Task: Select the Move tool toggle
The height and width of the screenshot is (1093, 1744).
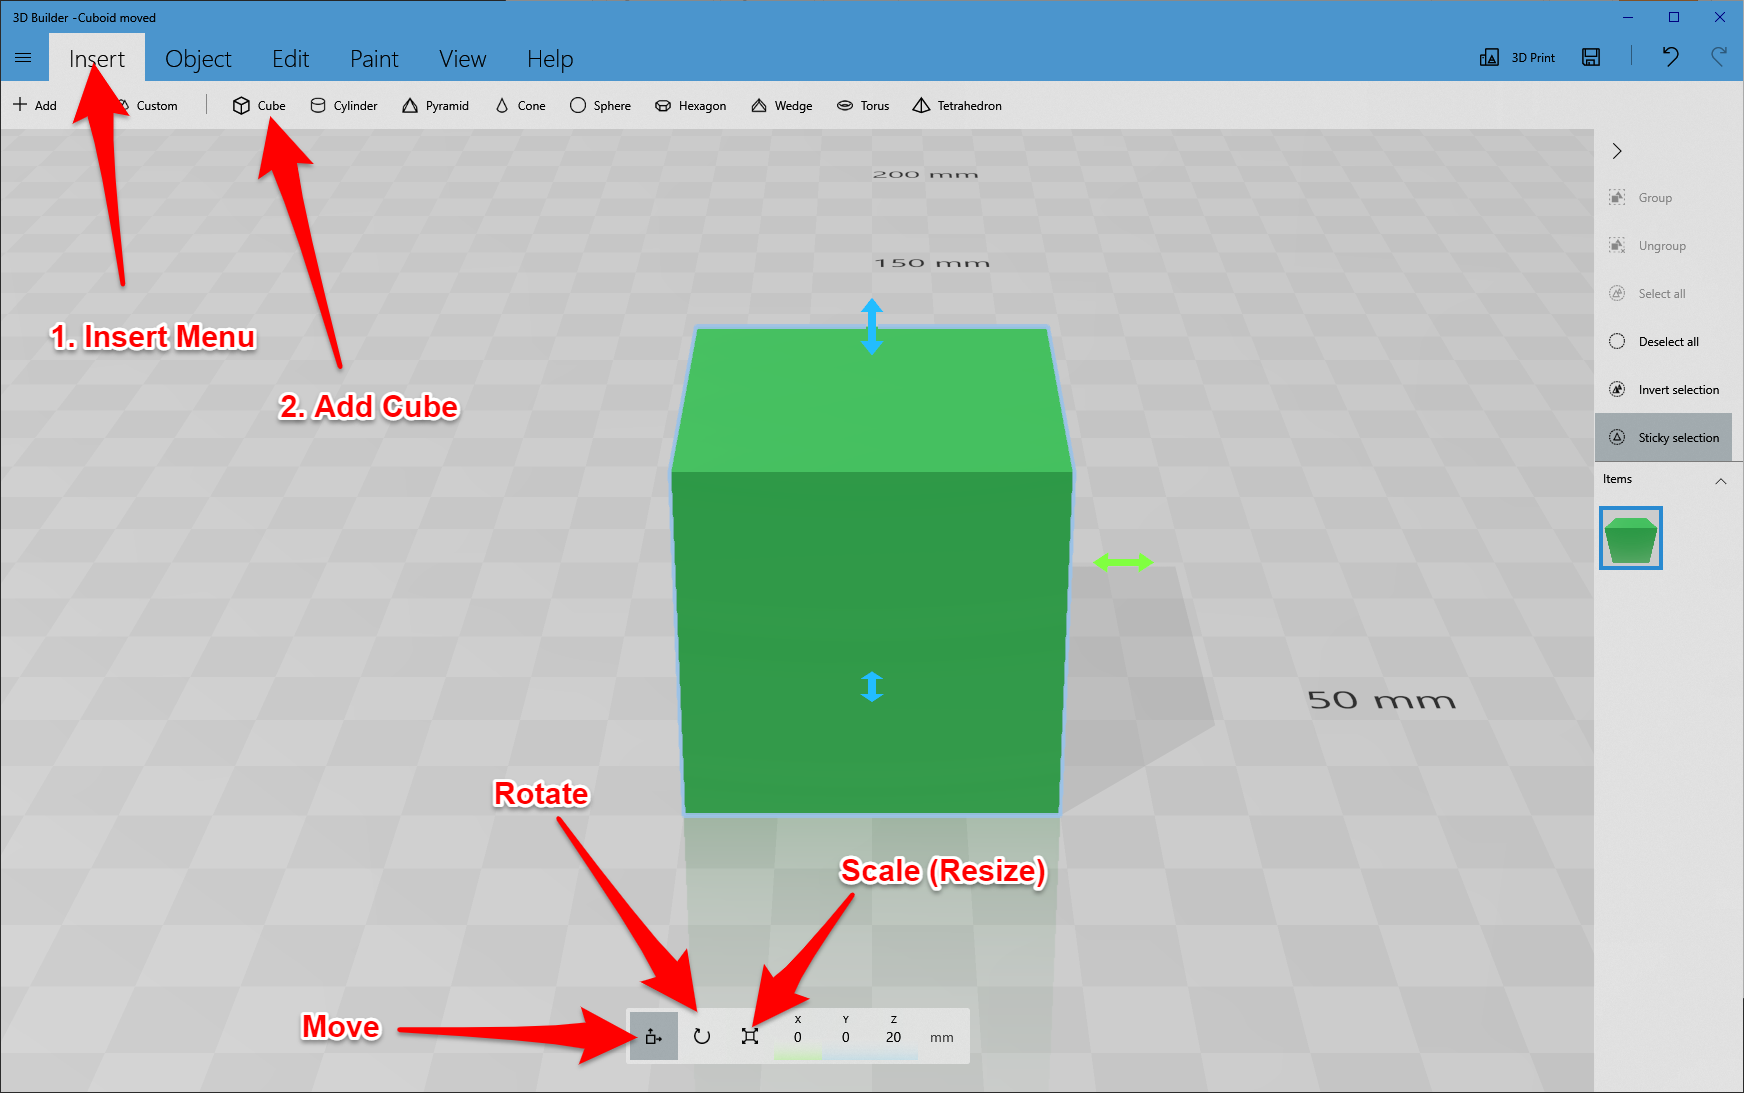Action: click(x=653, y=1036)
